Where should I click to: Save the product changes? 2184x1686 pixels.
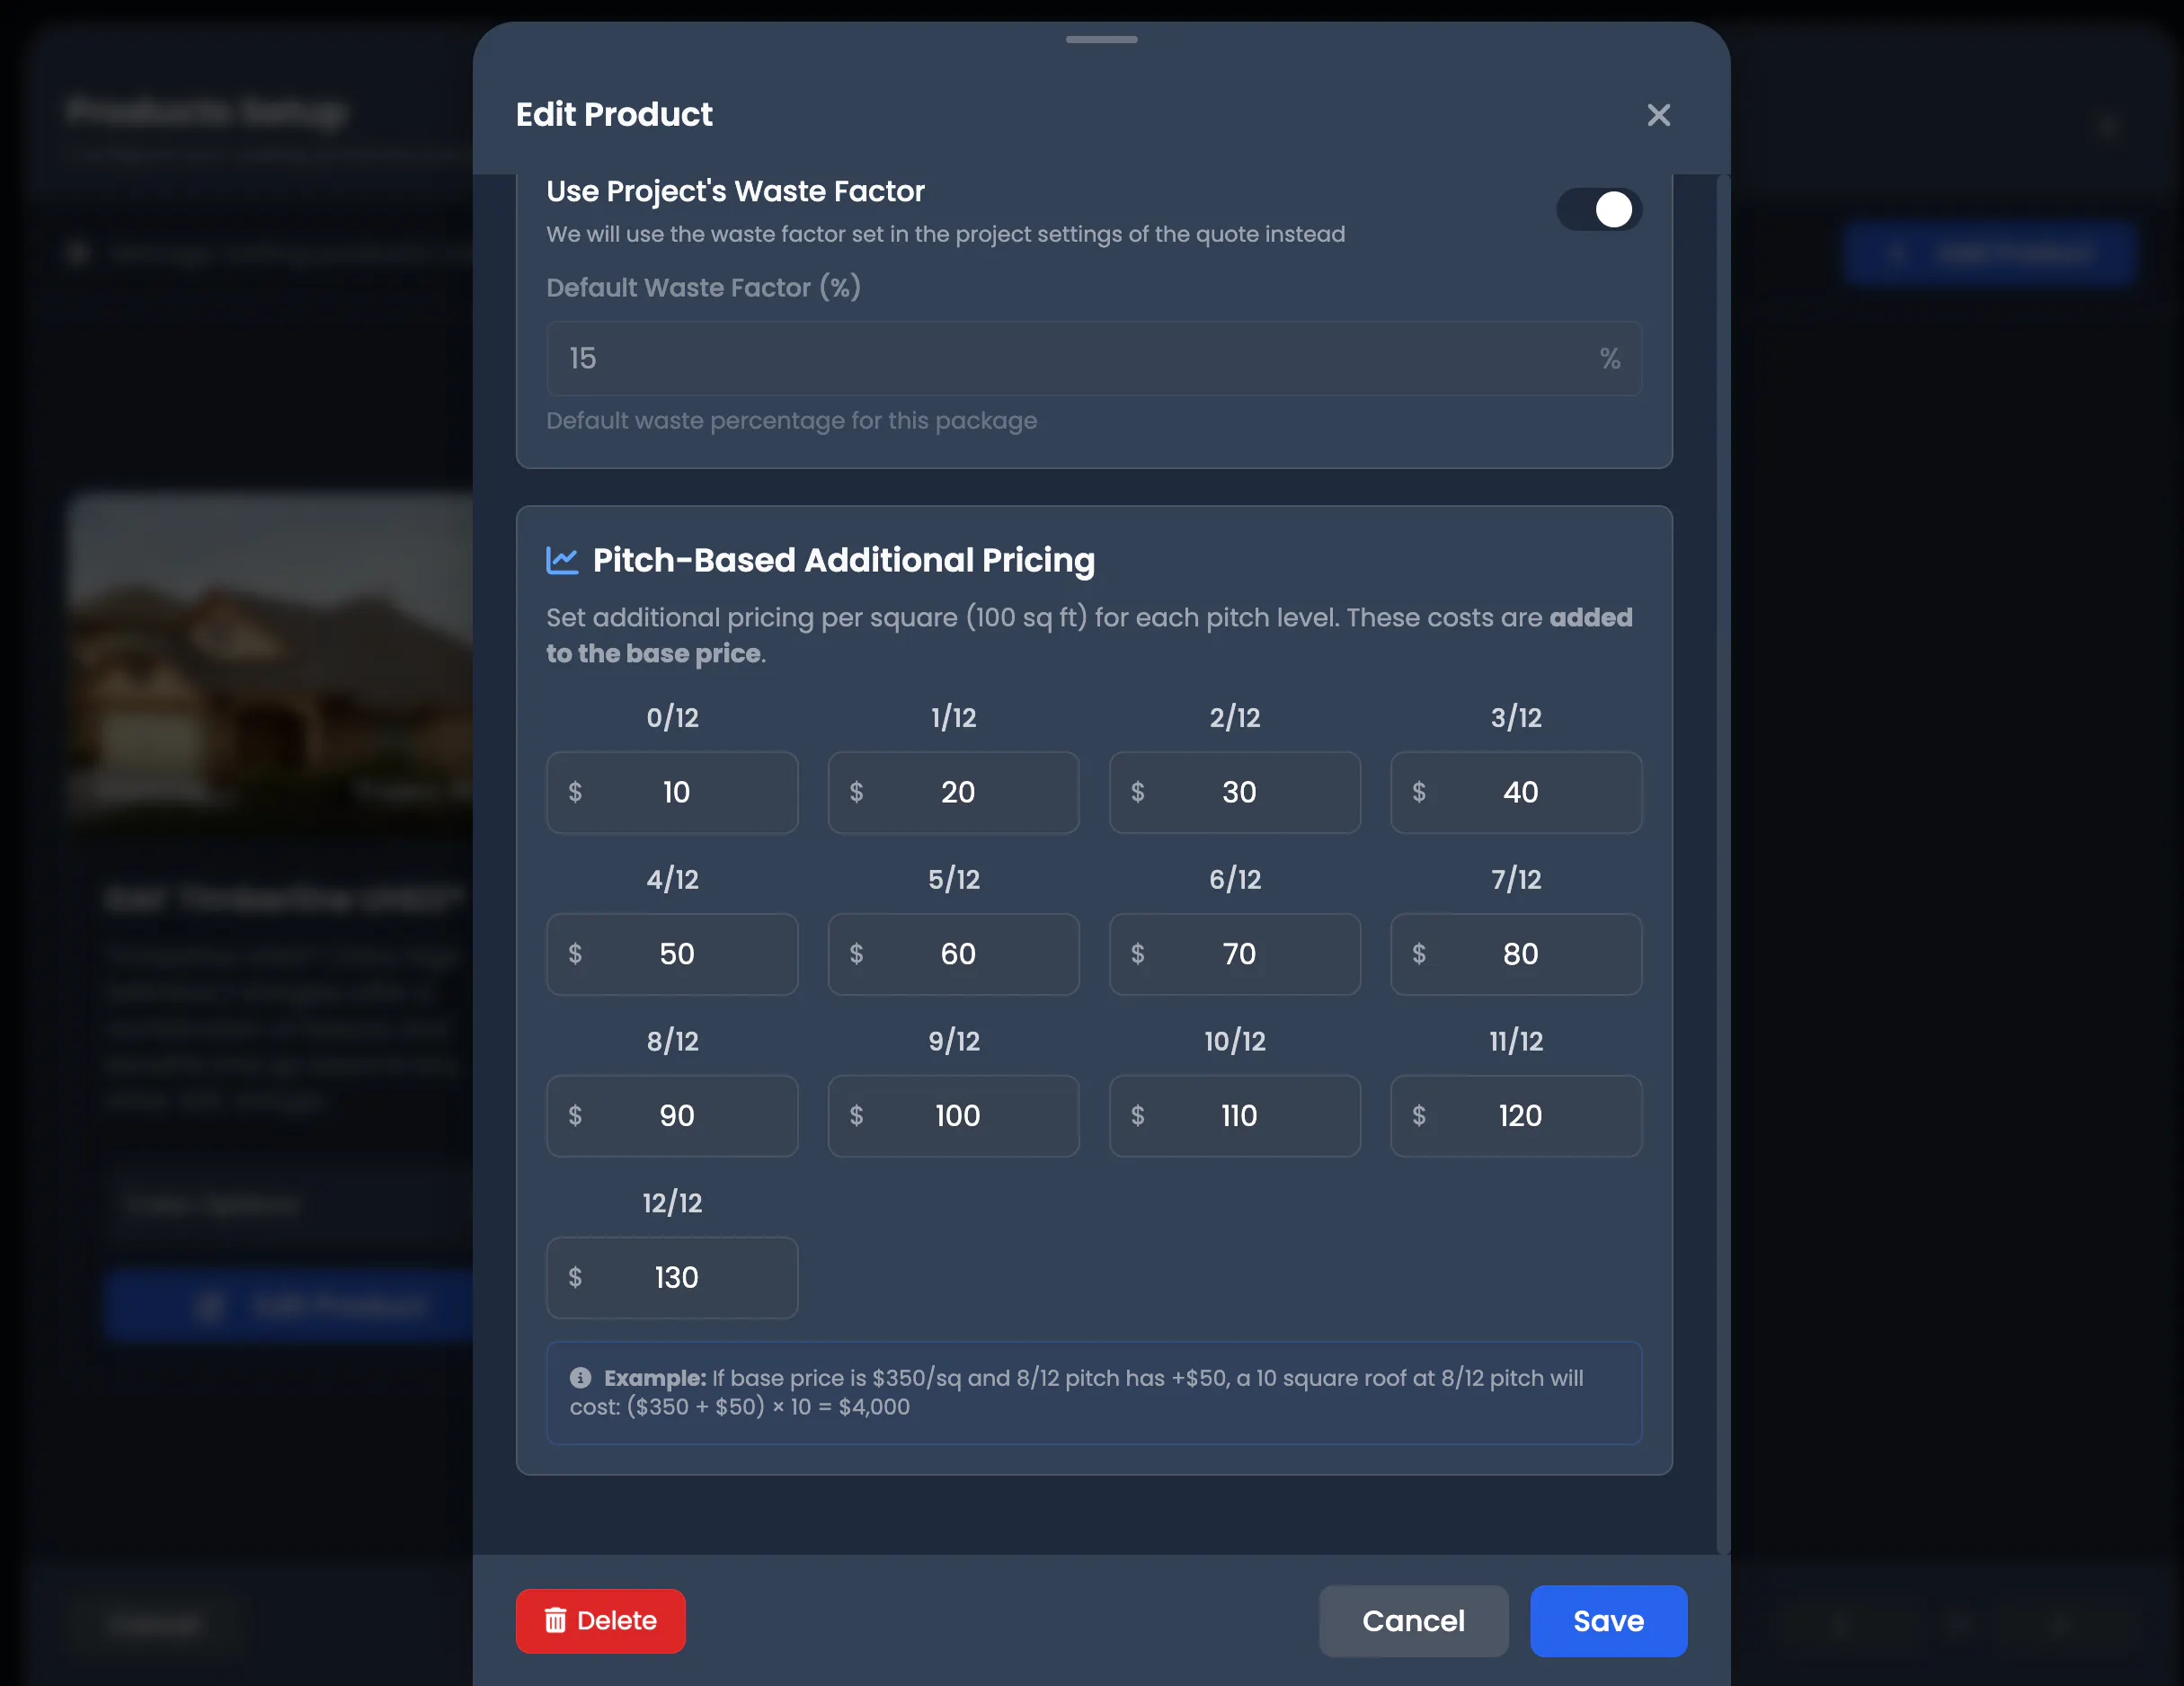coord(1608,1621)
